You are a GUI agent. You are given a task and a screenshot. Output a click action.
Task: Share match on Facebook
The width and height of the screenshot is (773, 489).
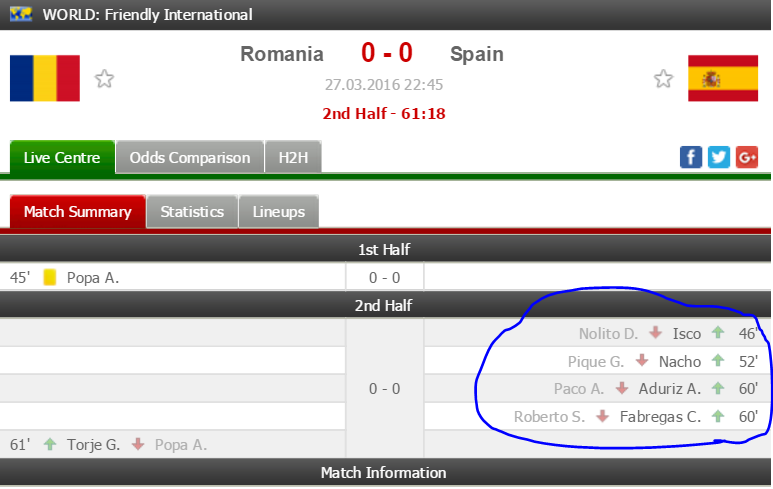click(x=691, y=157)
